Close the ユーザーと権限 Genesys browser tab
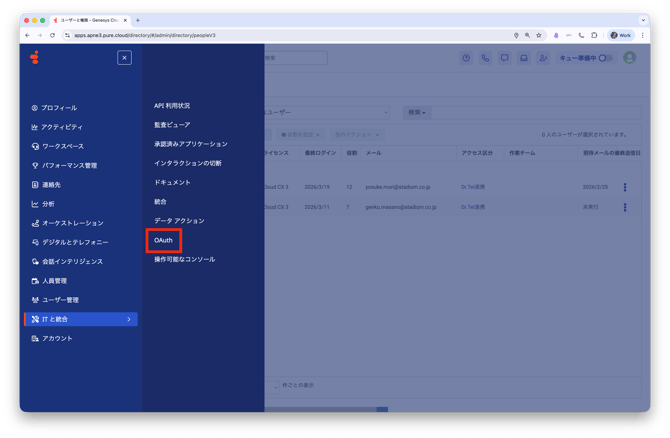This screenshot has height=438, width=670. (125, 20)
